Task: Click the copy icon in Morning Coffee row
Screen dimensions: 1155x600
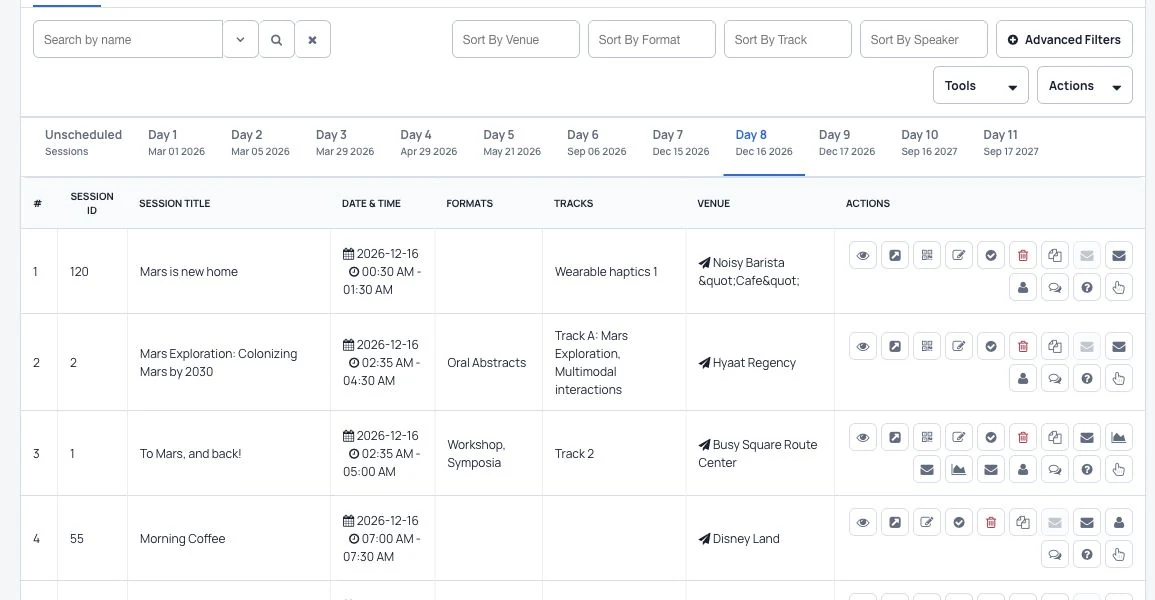Action: (1022, 523)
